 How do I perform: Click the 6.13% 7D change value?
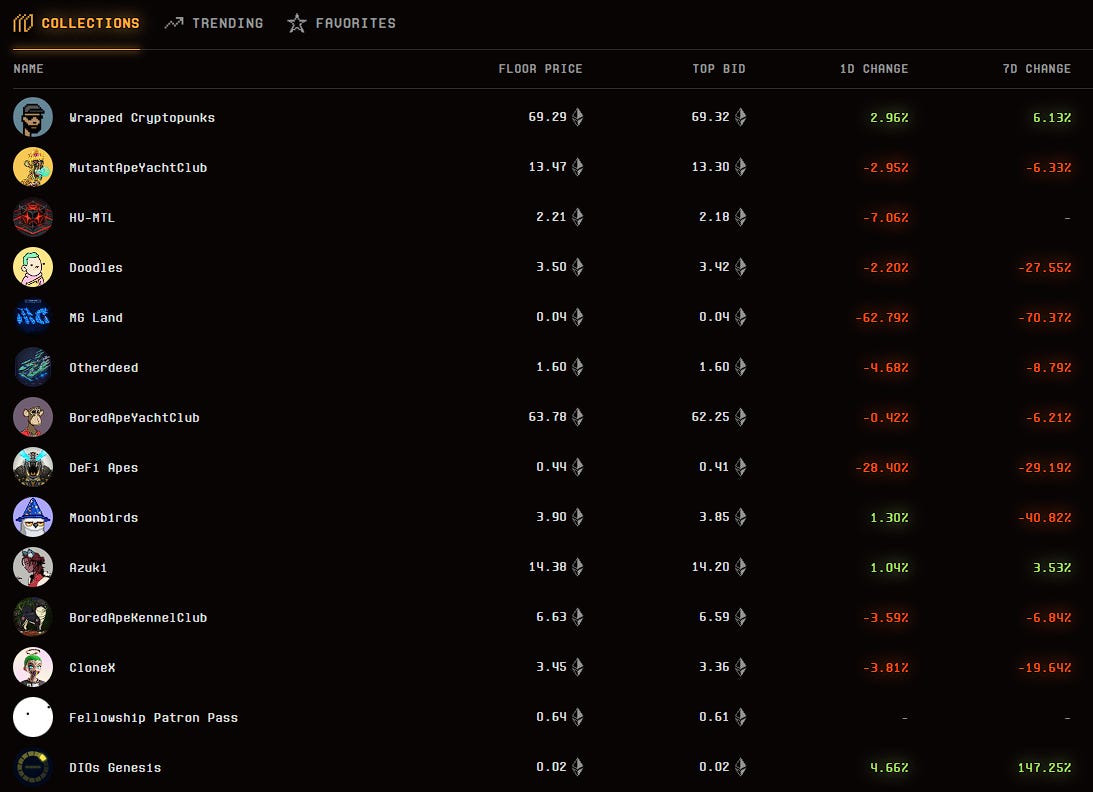[x=1052, y=118]
